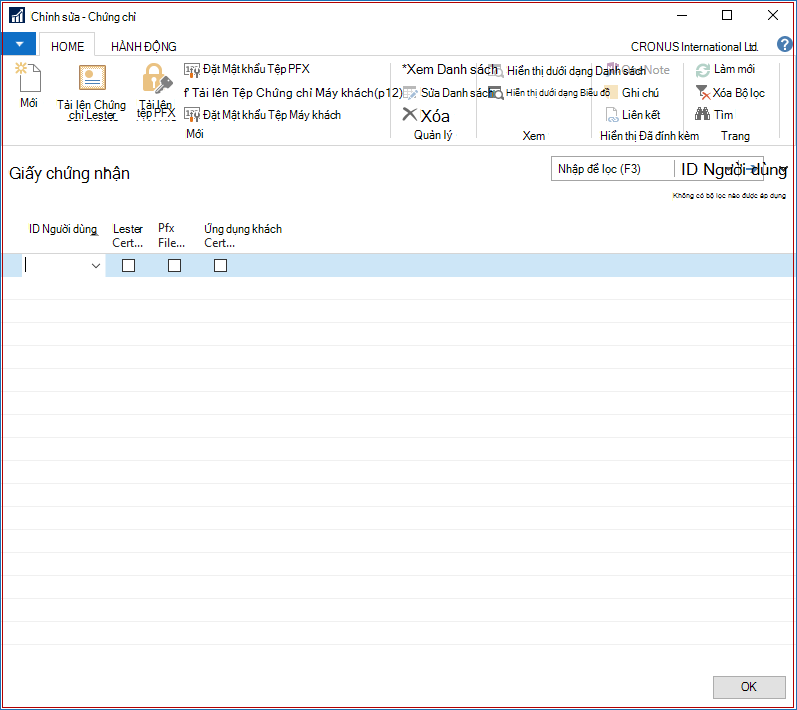Open Ghi chú notes
The image size is (797, 710).
(632, 92)
